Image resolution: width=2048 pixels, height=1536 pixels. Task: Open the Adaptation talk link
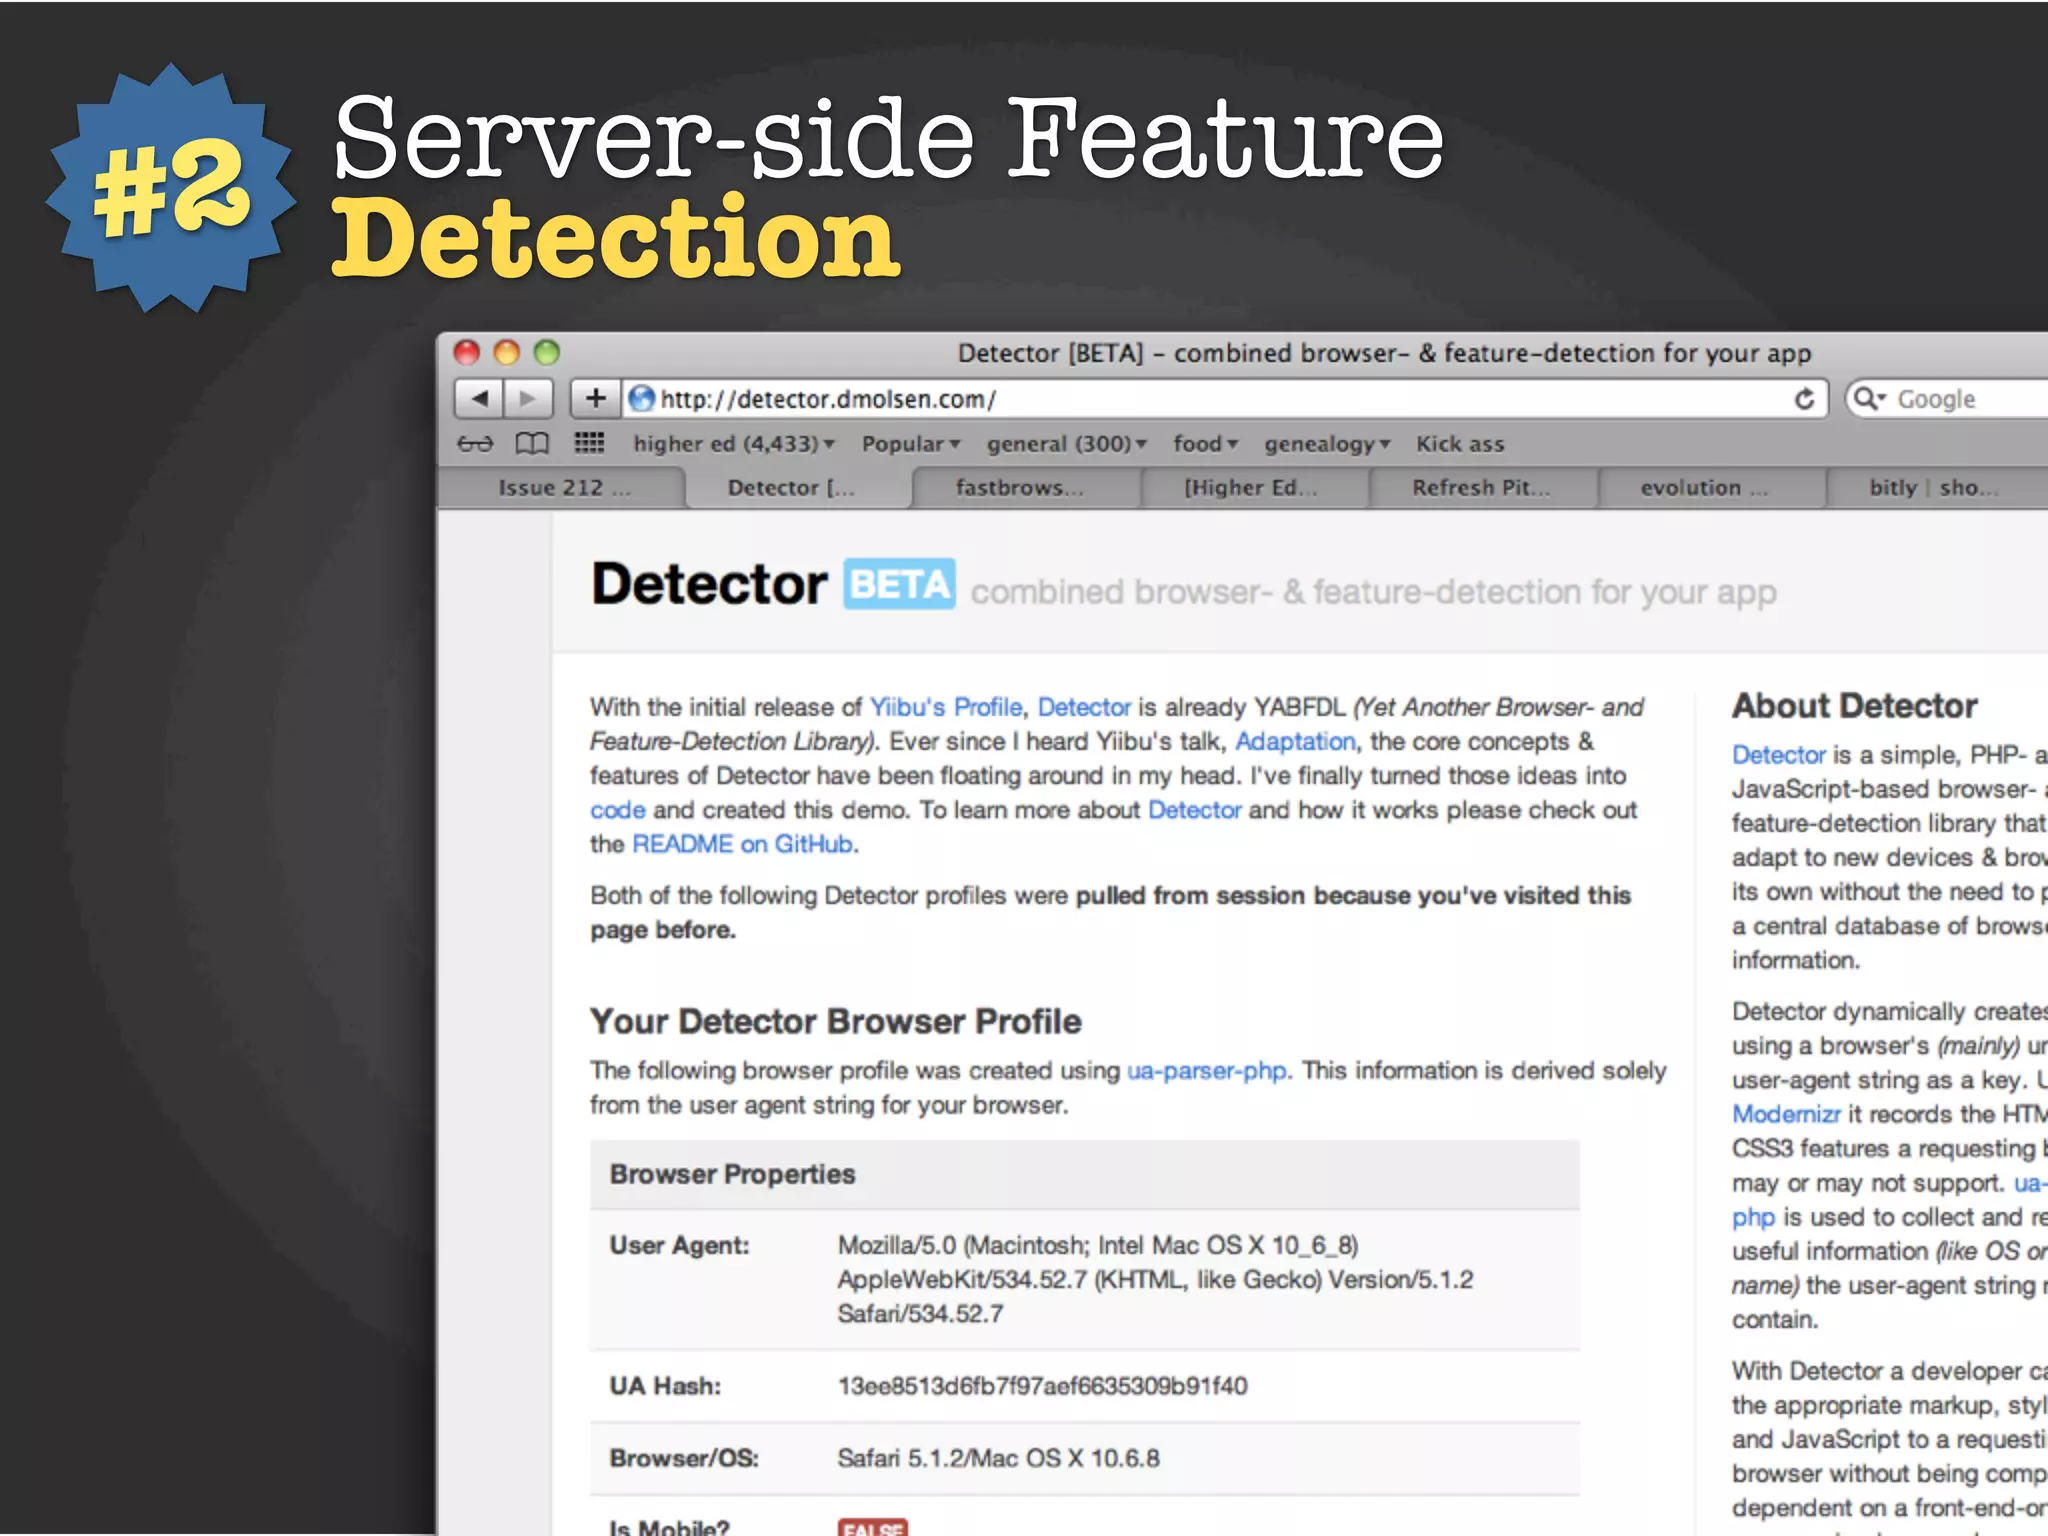click(1295, 741)
